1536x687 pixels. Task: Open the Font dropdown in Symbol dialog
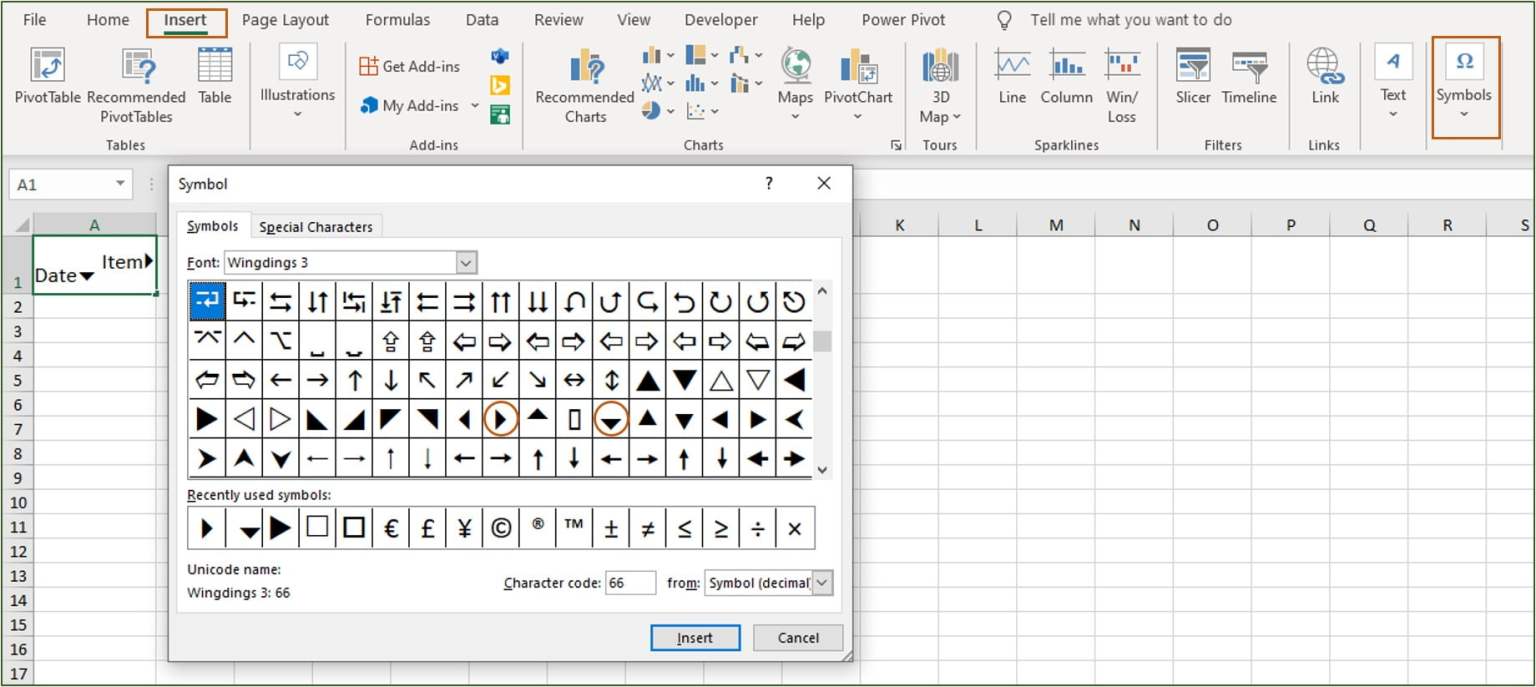pos(465,262)
